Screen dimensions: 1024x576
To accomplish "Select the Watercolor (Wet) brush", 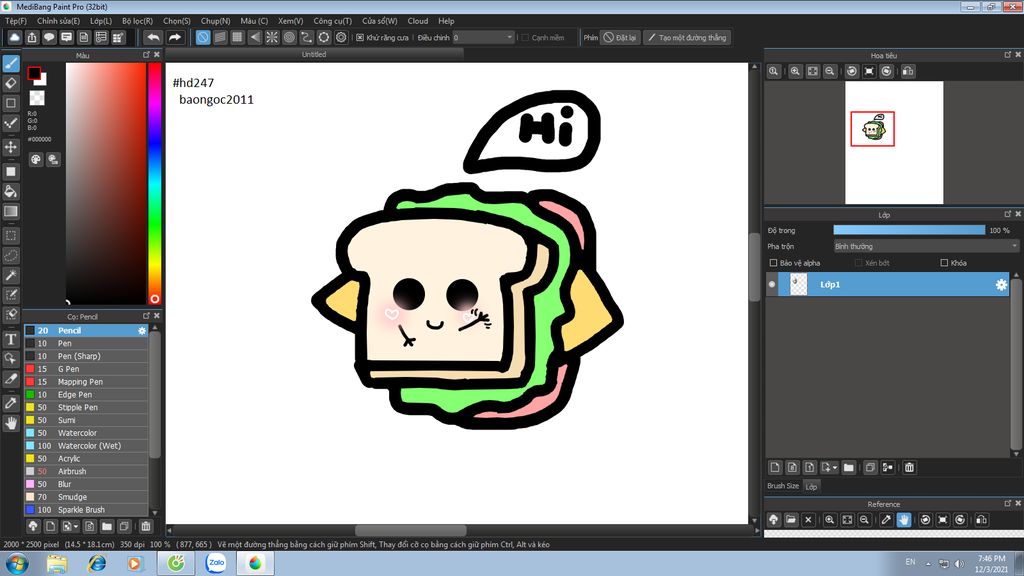I will coord(86,446).
